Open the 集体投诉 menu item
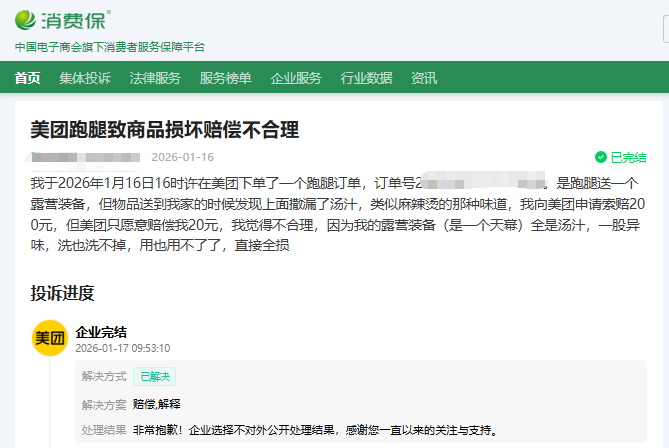This screenshot has height=448, width=669. point(85,78)
